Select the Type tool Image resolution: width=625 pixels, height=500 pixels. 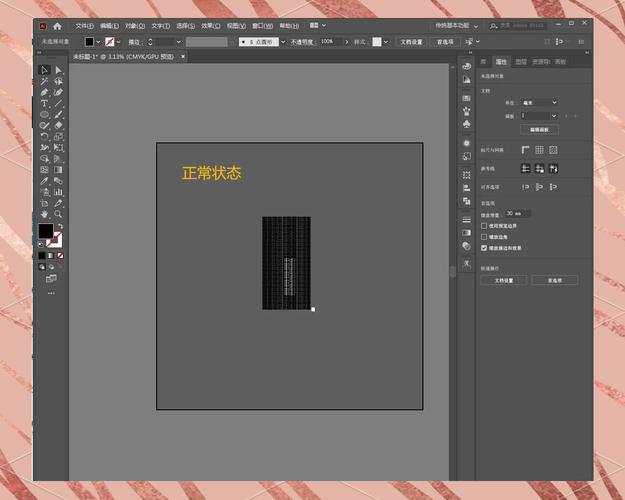click(44, 103)
